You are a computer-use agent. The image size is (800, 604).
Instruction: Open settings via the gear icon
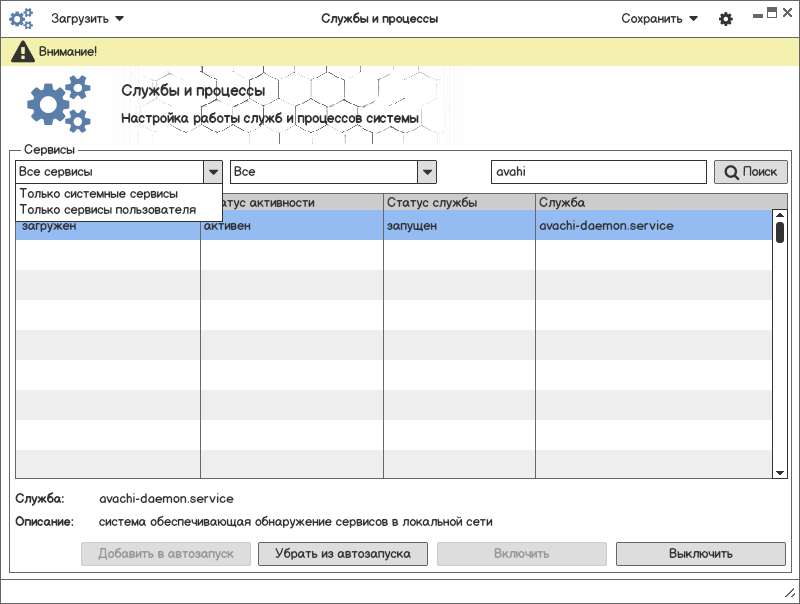[726, 19]
